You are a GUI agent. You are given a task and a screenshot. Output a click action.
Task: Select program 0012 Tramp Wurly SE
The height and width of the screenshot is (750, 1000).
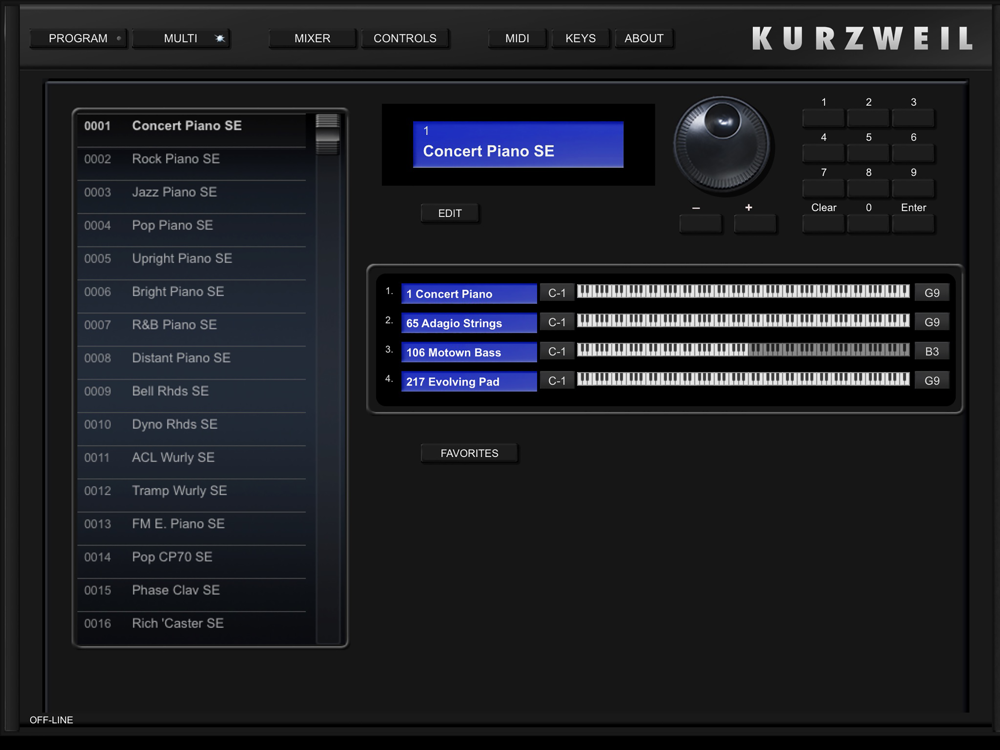(x=191, y=496)
